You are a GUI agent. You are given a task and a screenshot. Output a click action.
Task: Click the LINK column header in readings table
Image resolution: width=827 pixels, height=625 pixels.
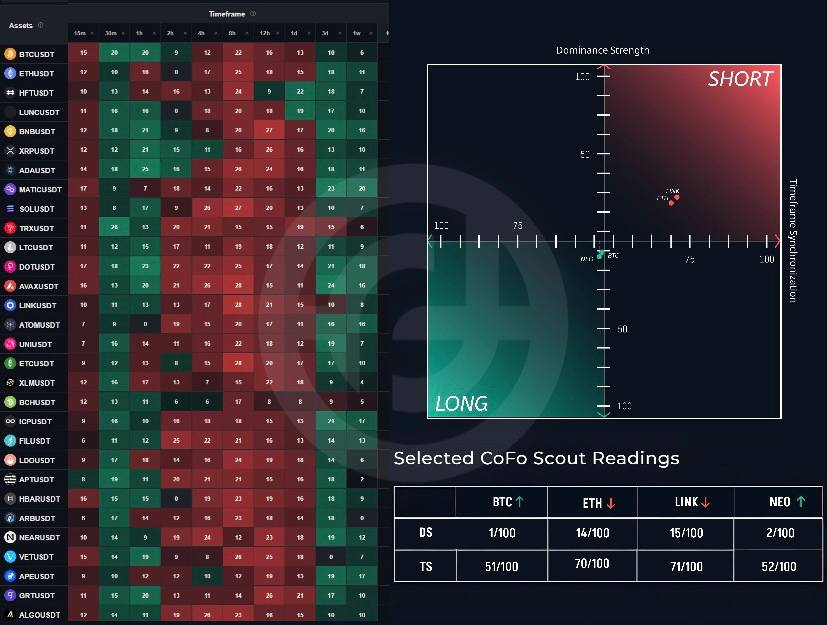[x=686, y=502]
